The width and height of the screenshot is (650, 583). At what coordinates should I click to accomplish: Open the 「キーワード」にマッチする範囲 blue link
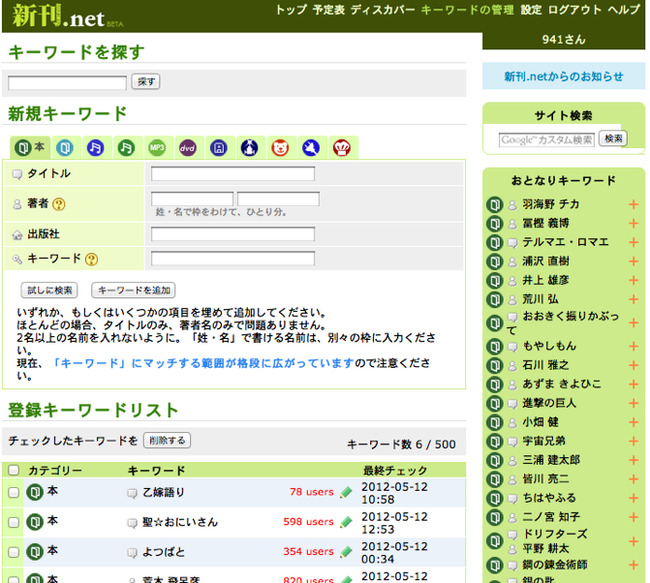pos(203,363)
